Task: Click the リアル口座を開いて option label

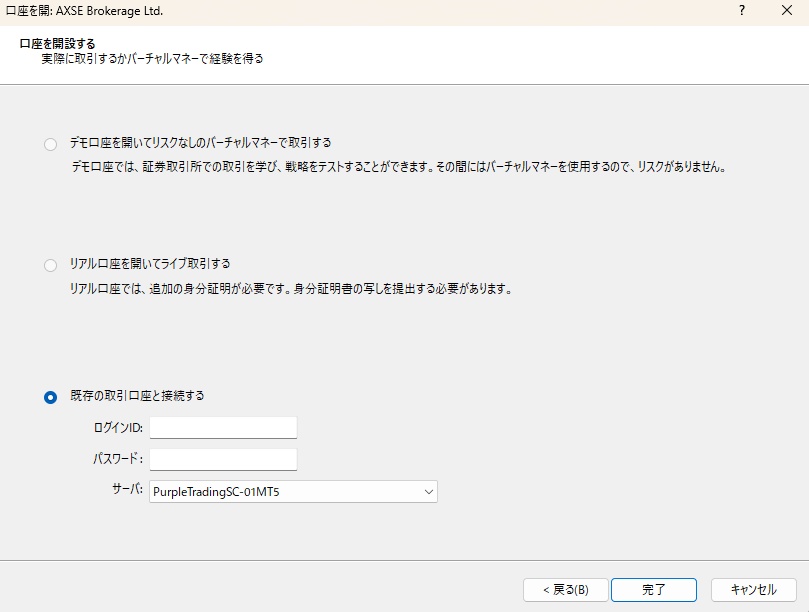Action: tap(150, 264)
